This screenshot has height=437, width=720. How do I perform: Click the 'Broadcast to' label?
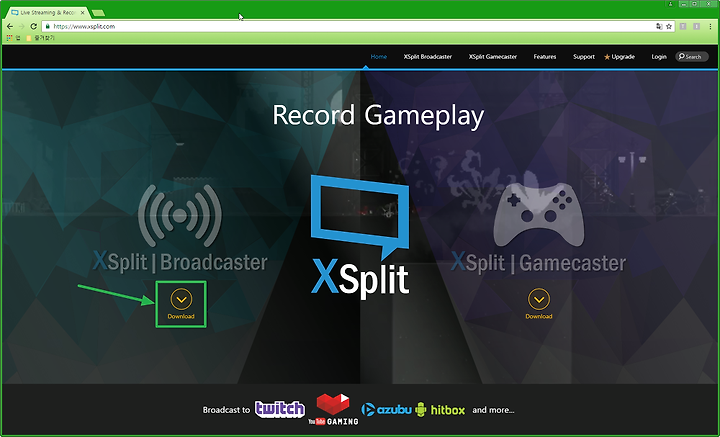[226, 410]
